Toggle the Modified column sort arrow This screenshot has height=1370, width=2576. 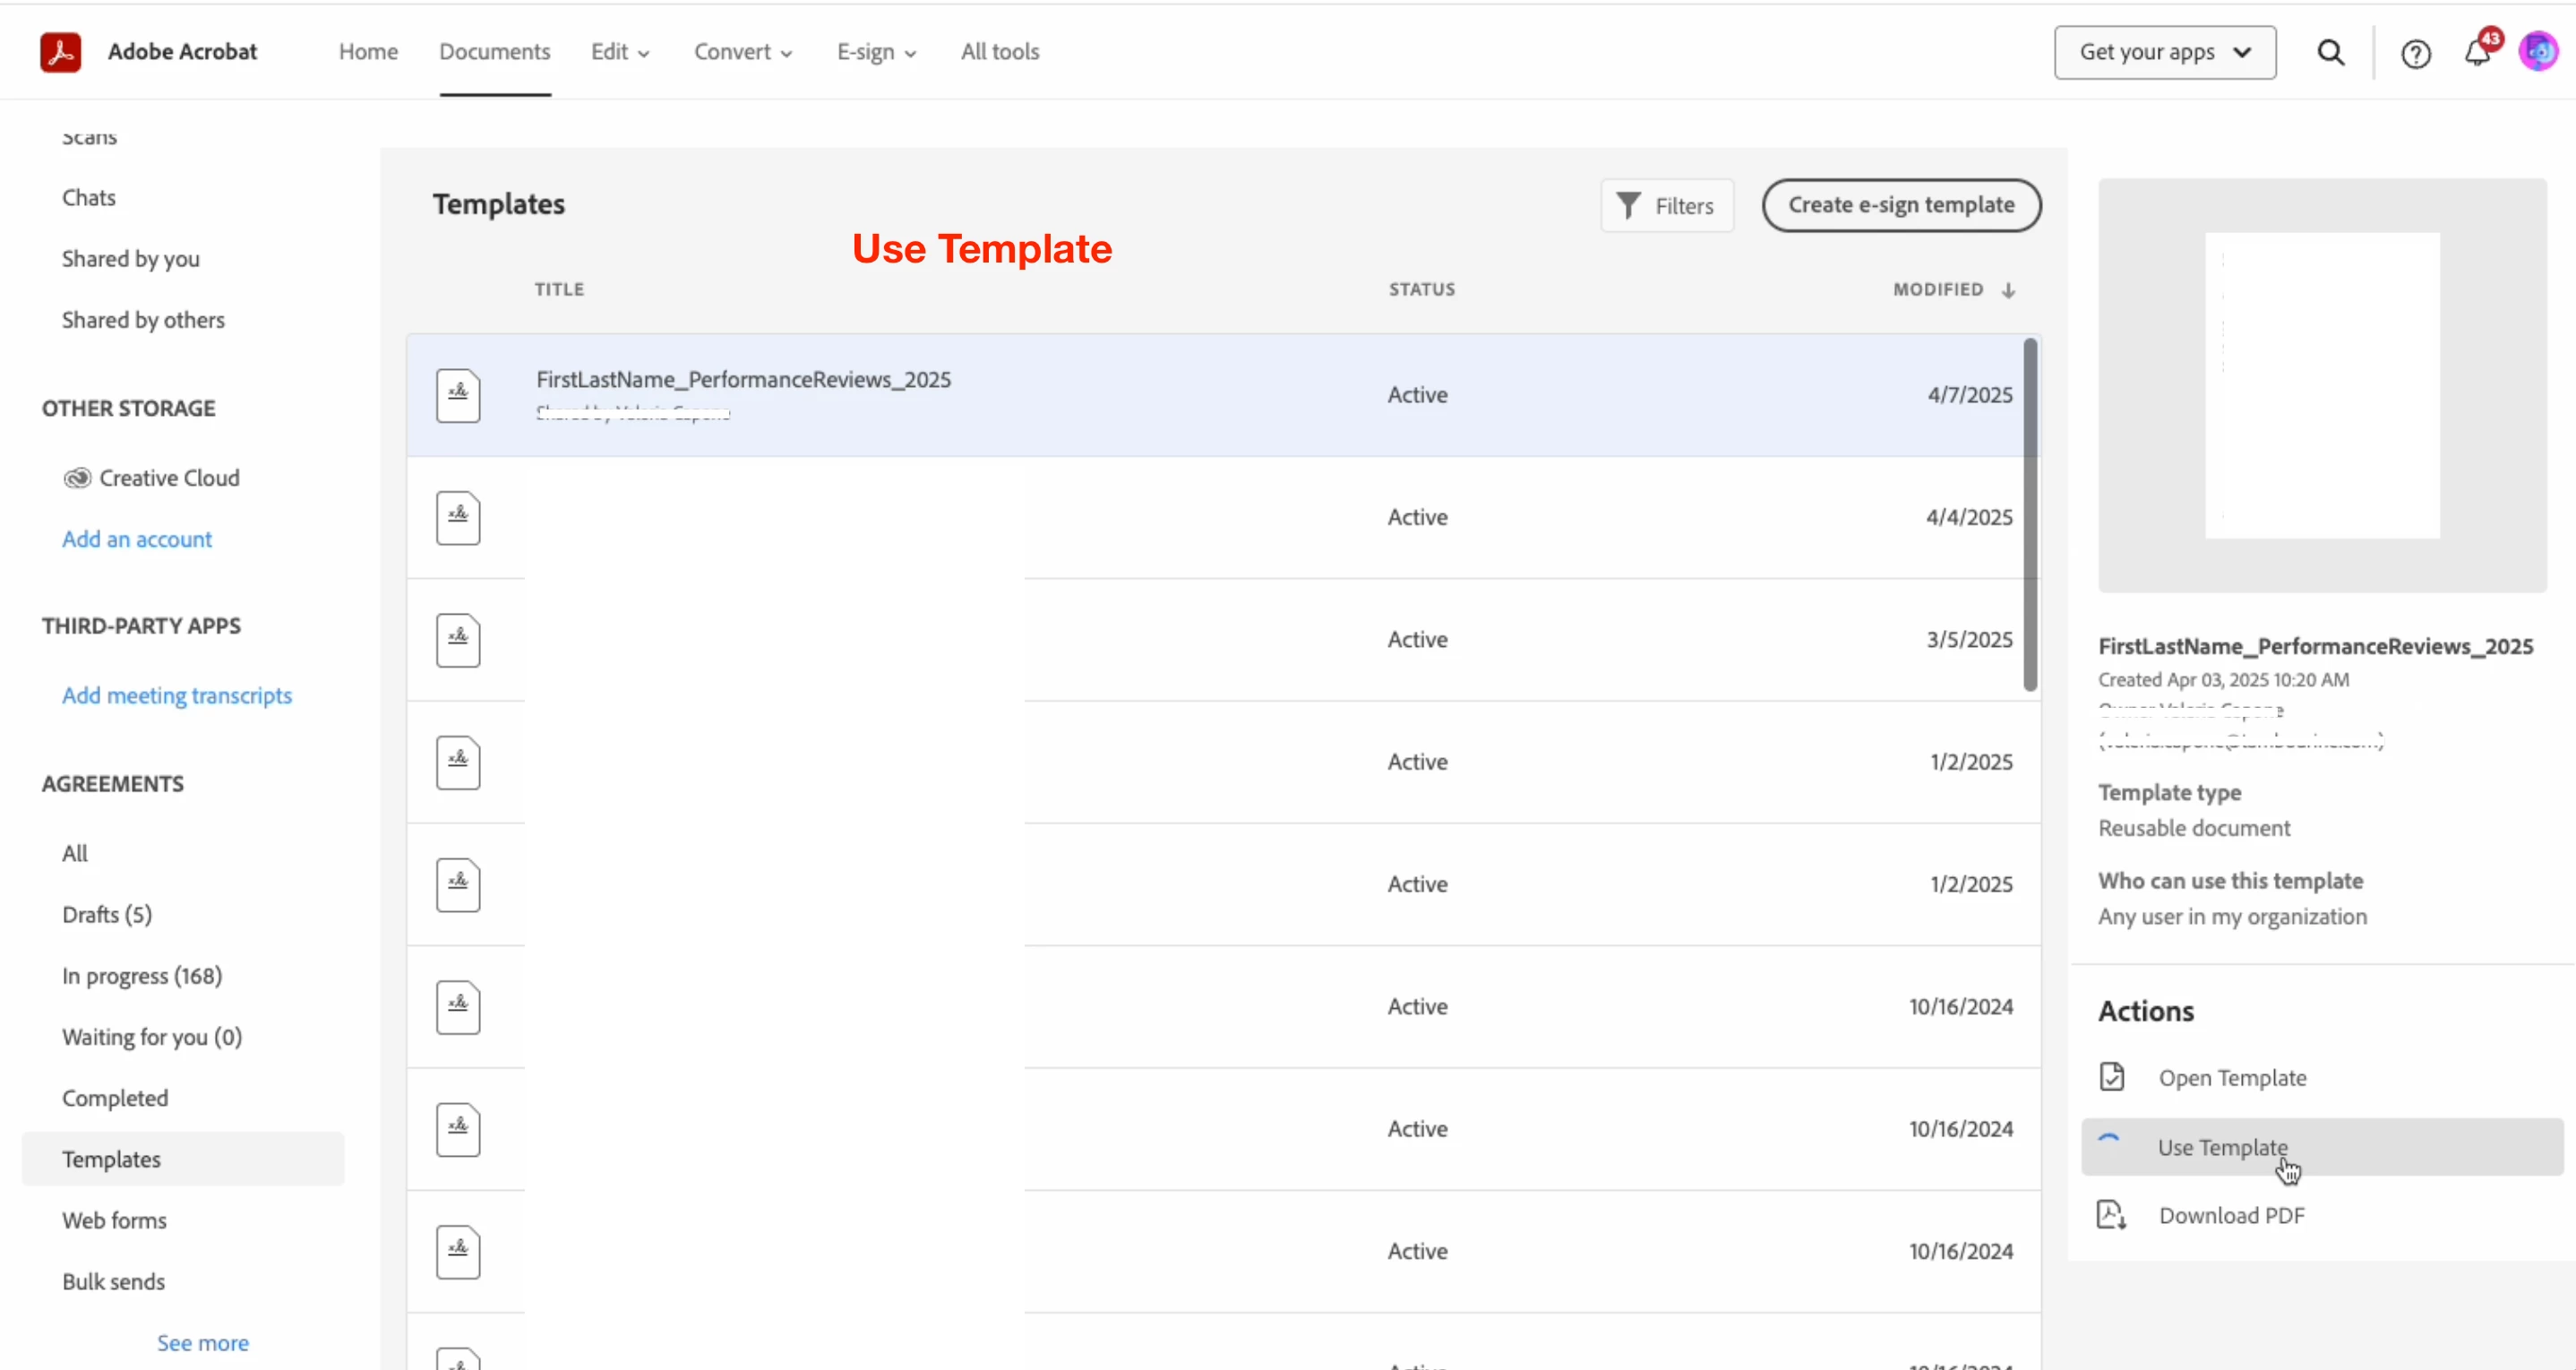point(2008,290)
